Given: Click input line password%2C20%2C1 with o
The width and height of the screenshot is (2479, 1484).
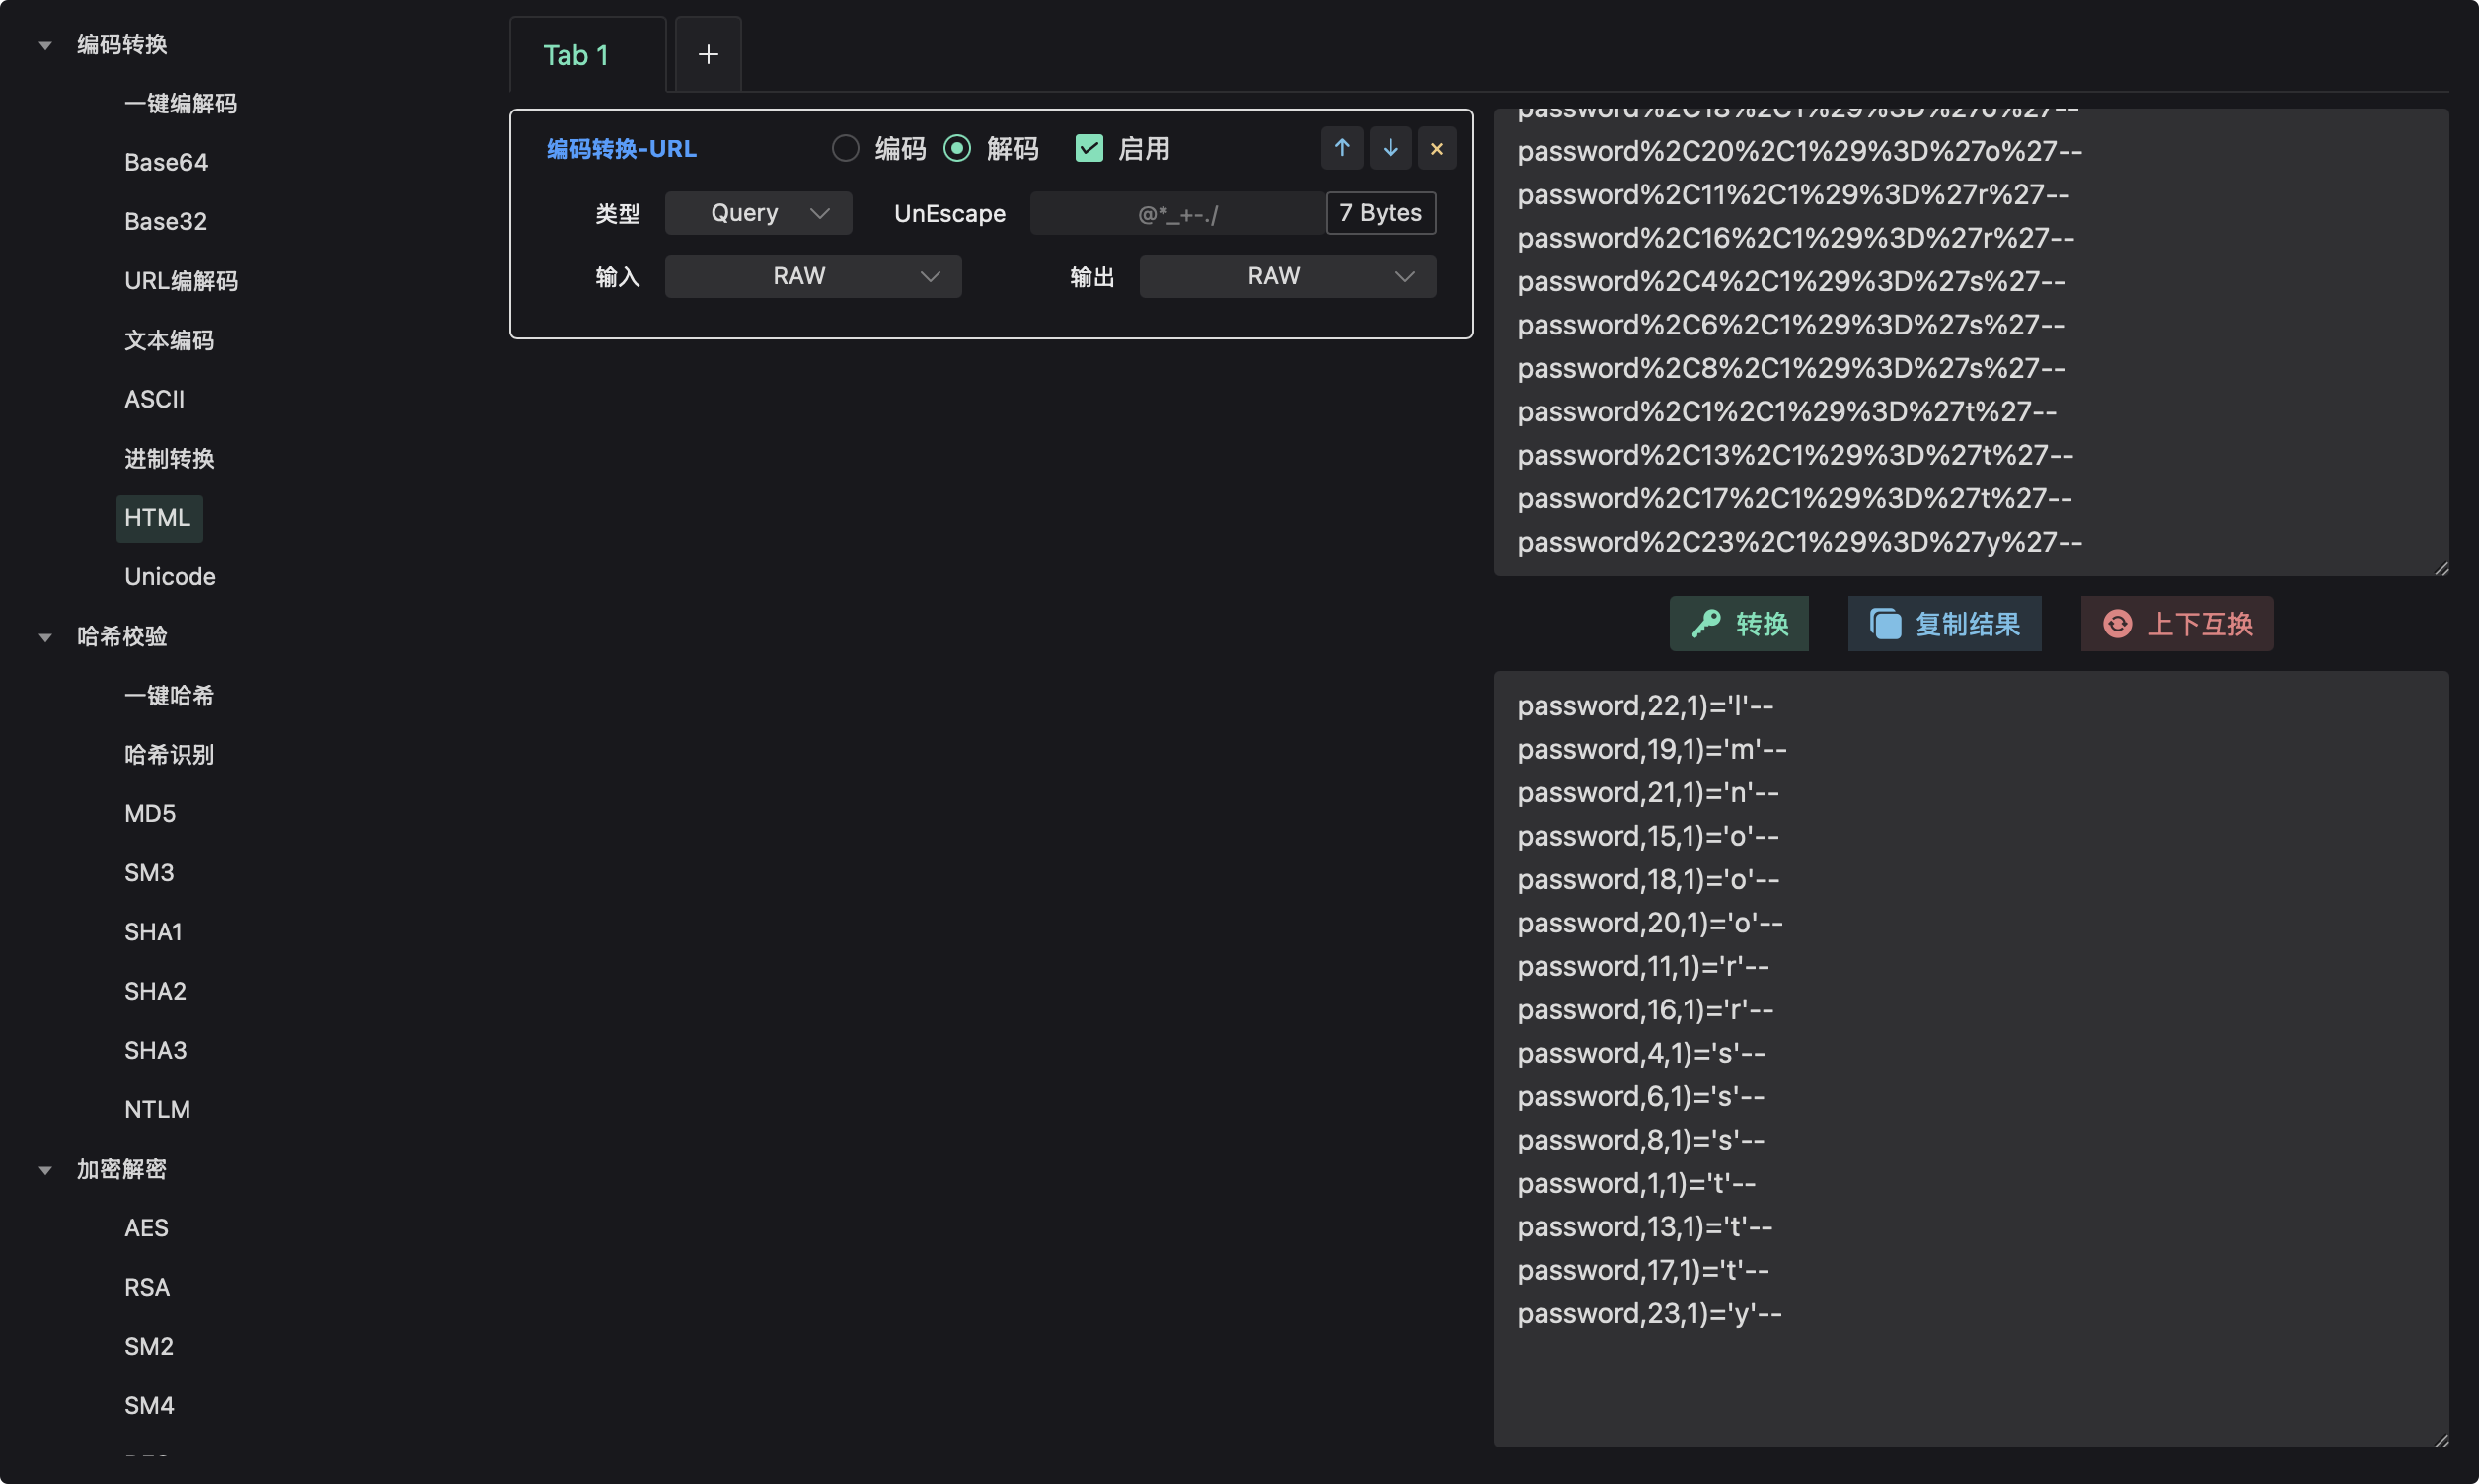Looking at the screenshot, I should click(1799, 151).
